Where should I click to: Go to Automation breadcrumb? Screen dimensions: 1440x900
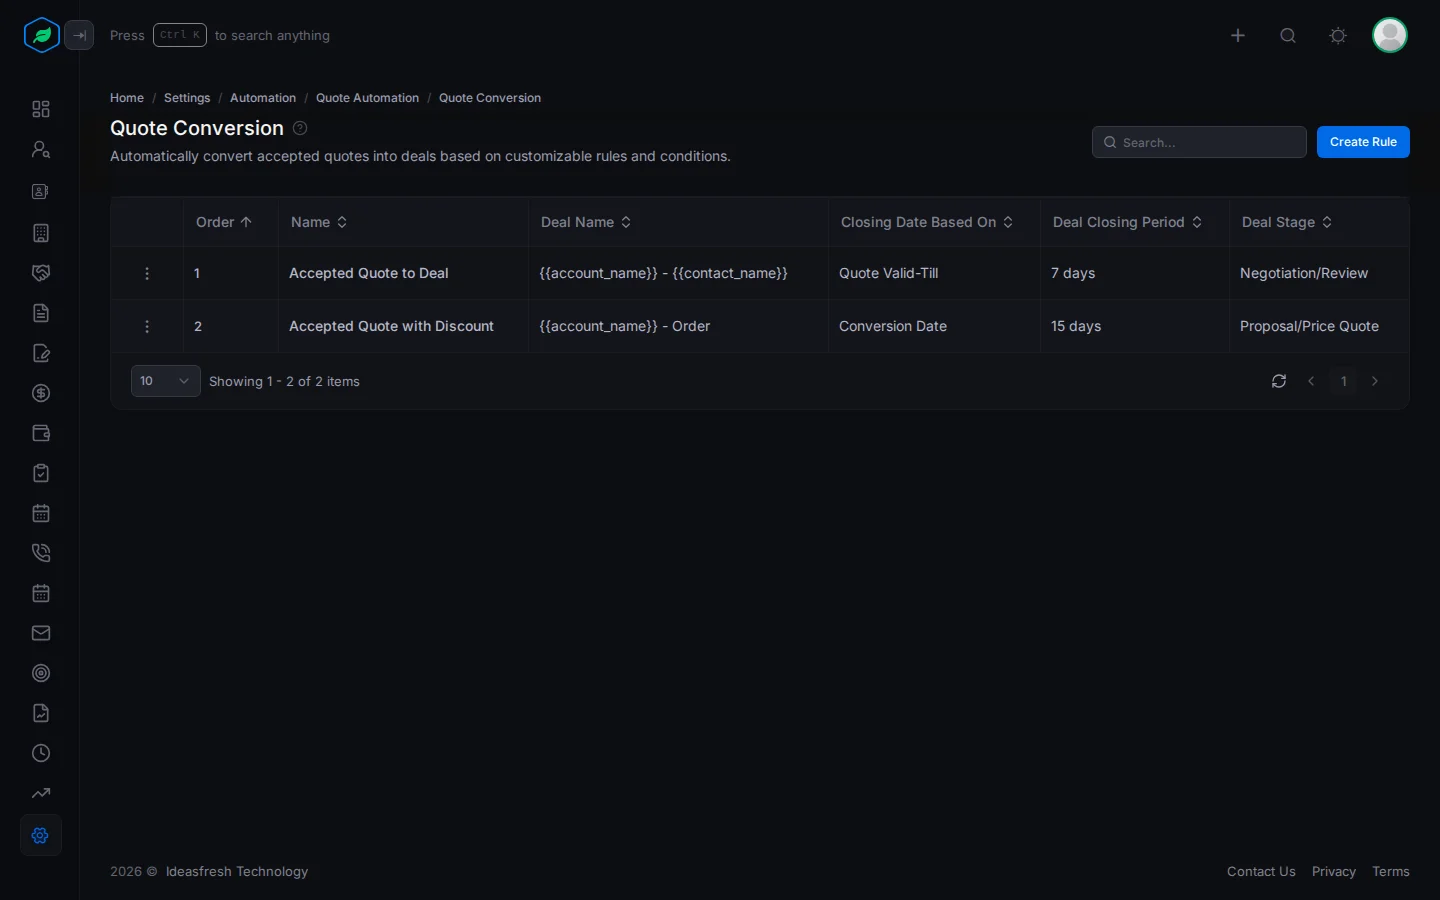click(x=263, y=98)
